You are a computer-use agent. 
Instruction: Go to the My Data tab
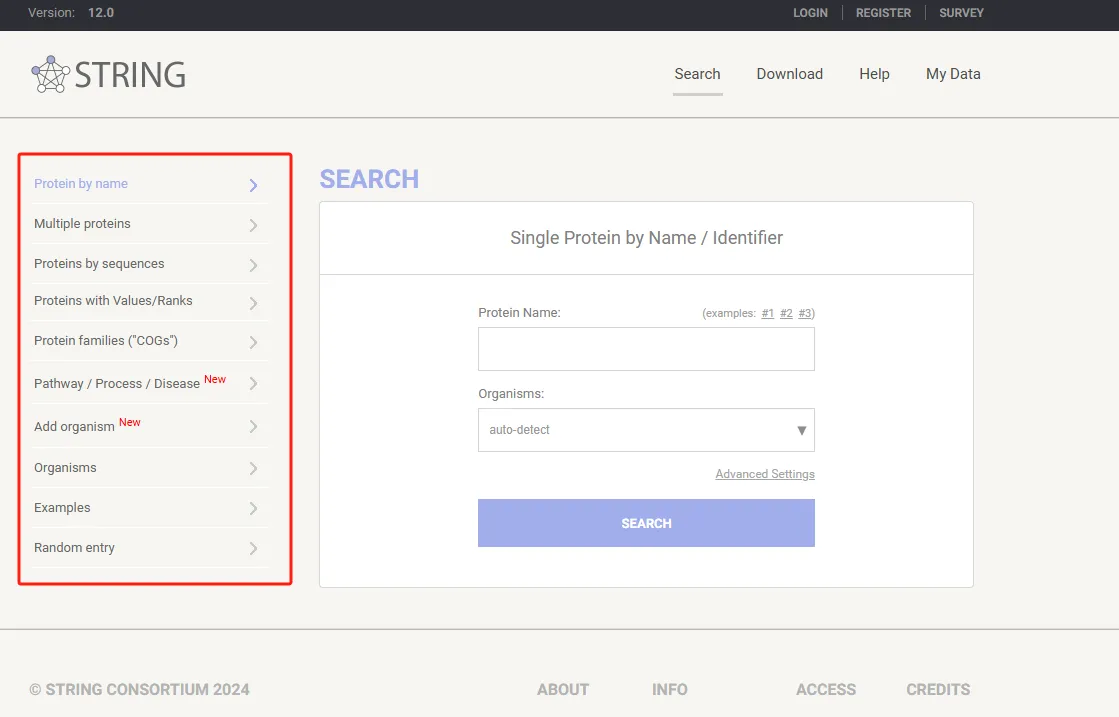[x=953, y=74]
